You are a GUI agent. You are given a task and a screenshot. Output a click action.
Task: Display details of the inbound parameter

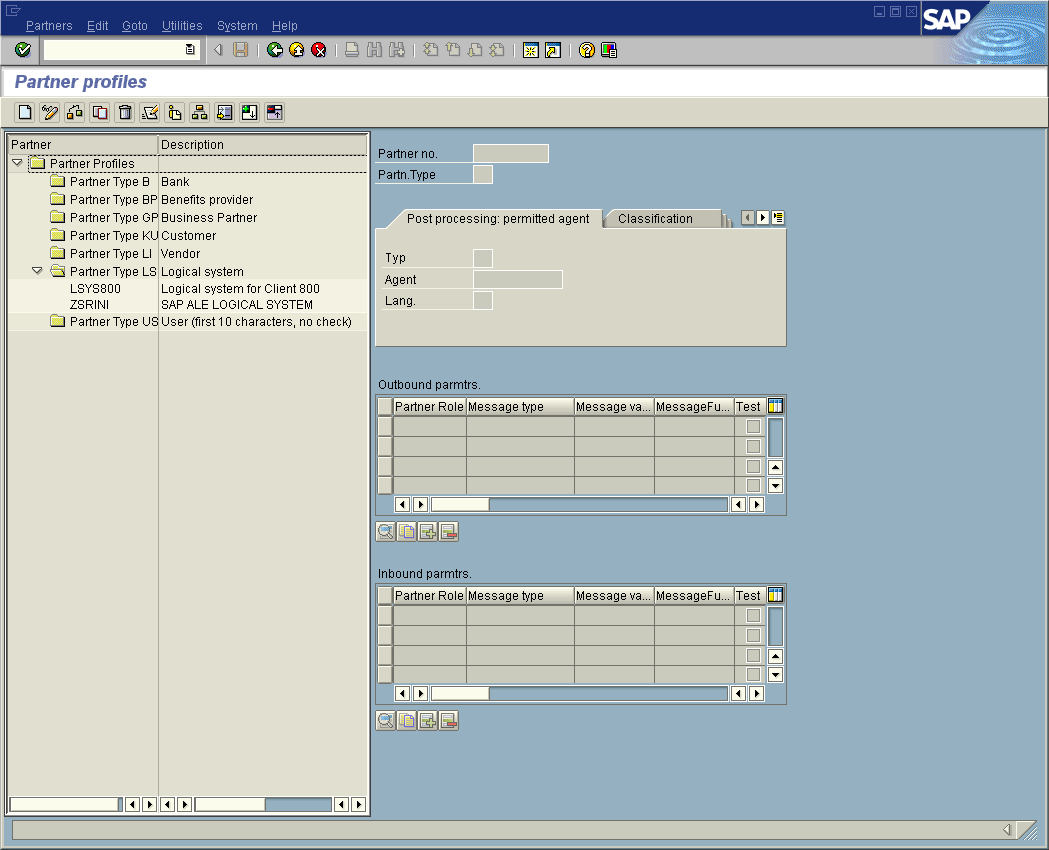[385, 720]
